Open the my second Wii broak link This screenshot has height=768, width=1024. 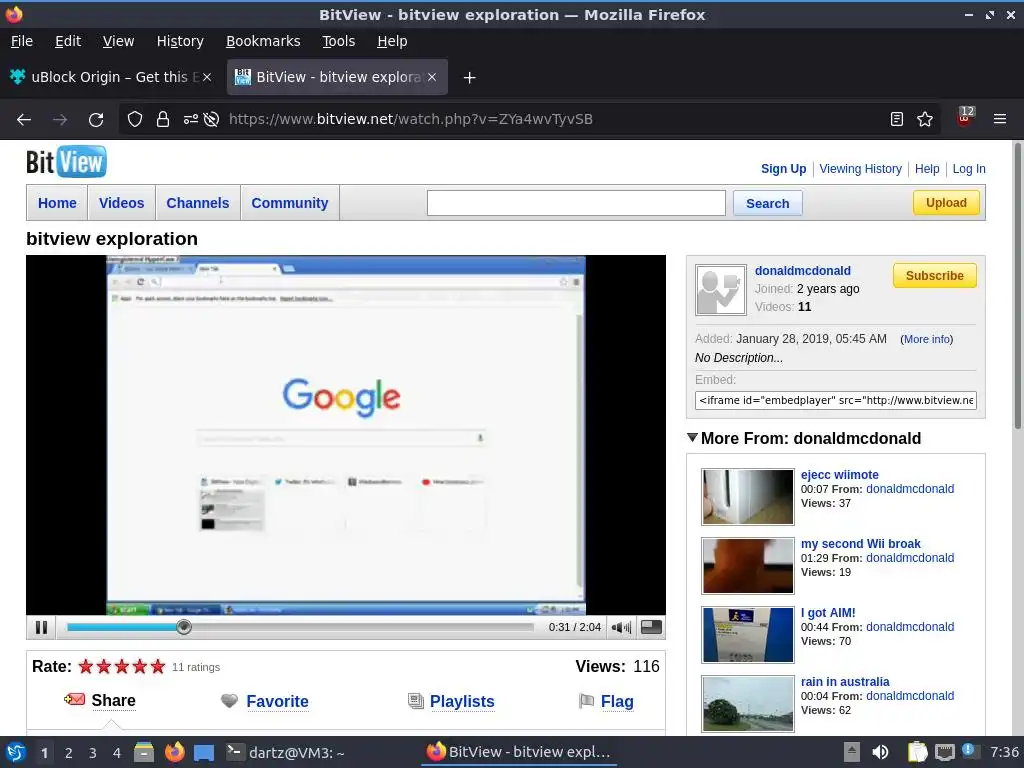[x=860, y=543]
